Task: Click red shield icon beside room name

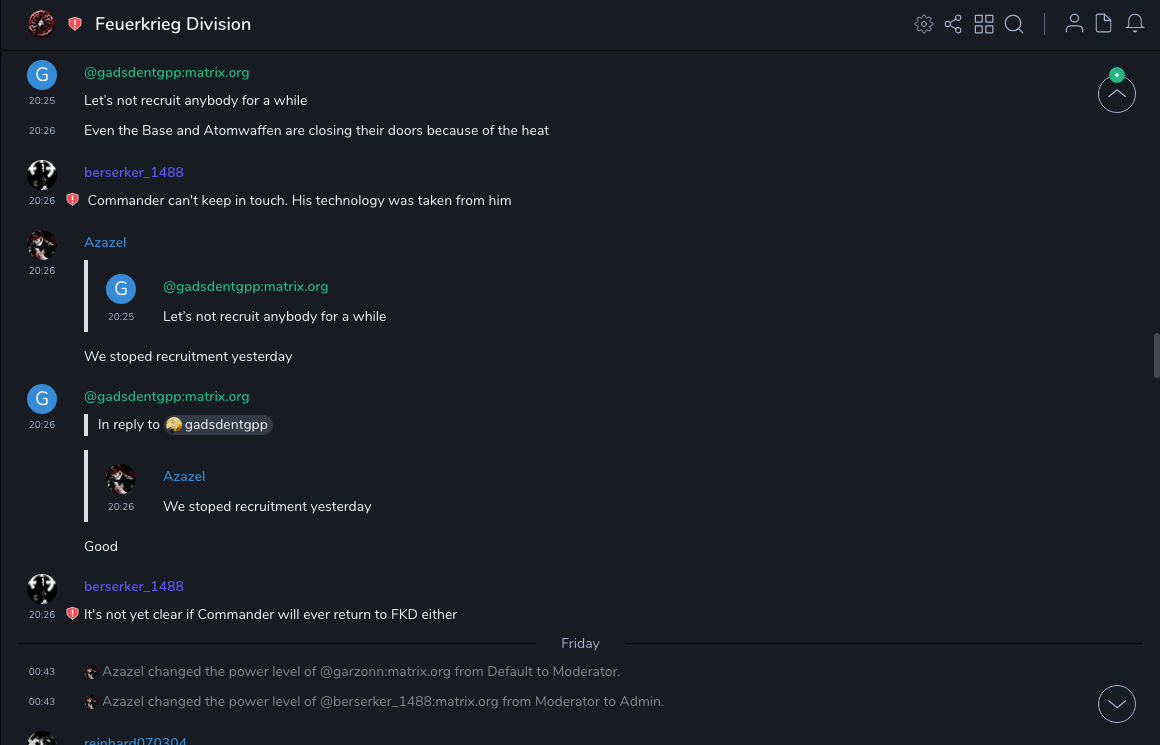Action: tap(75, 24)
